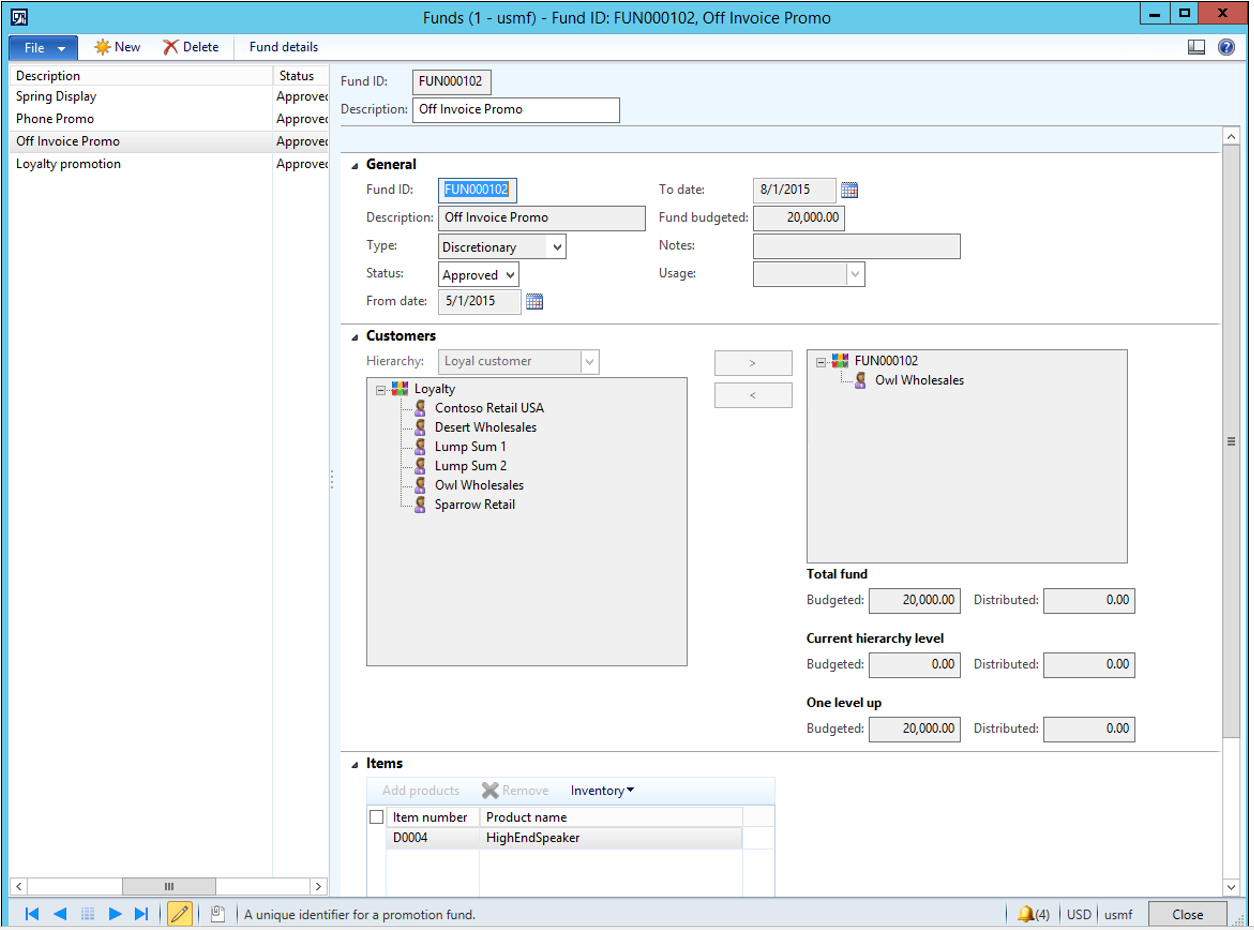Click the Fund details button

click(284, 47)
